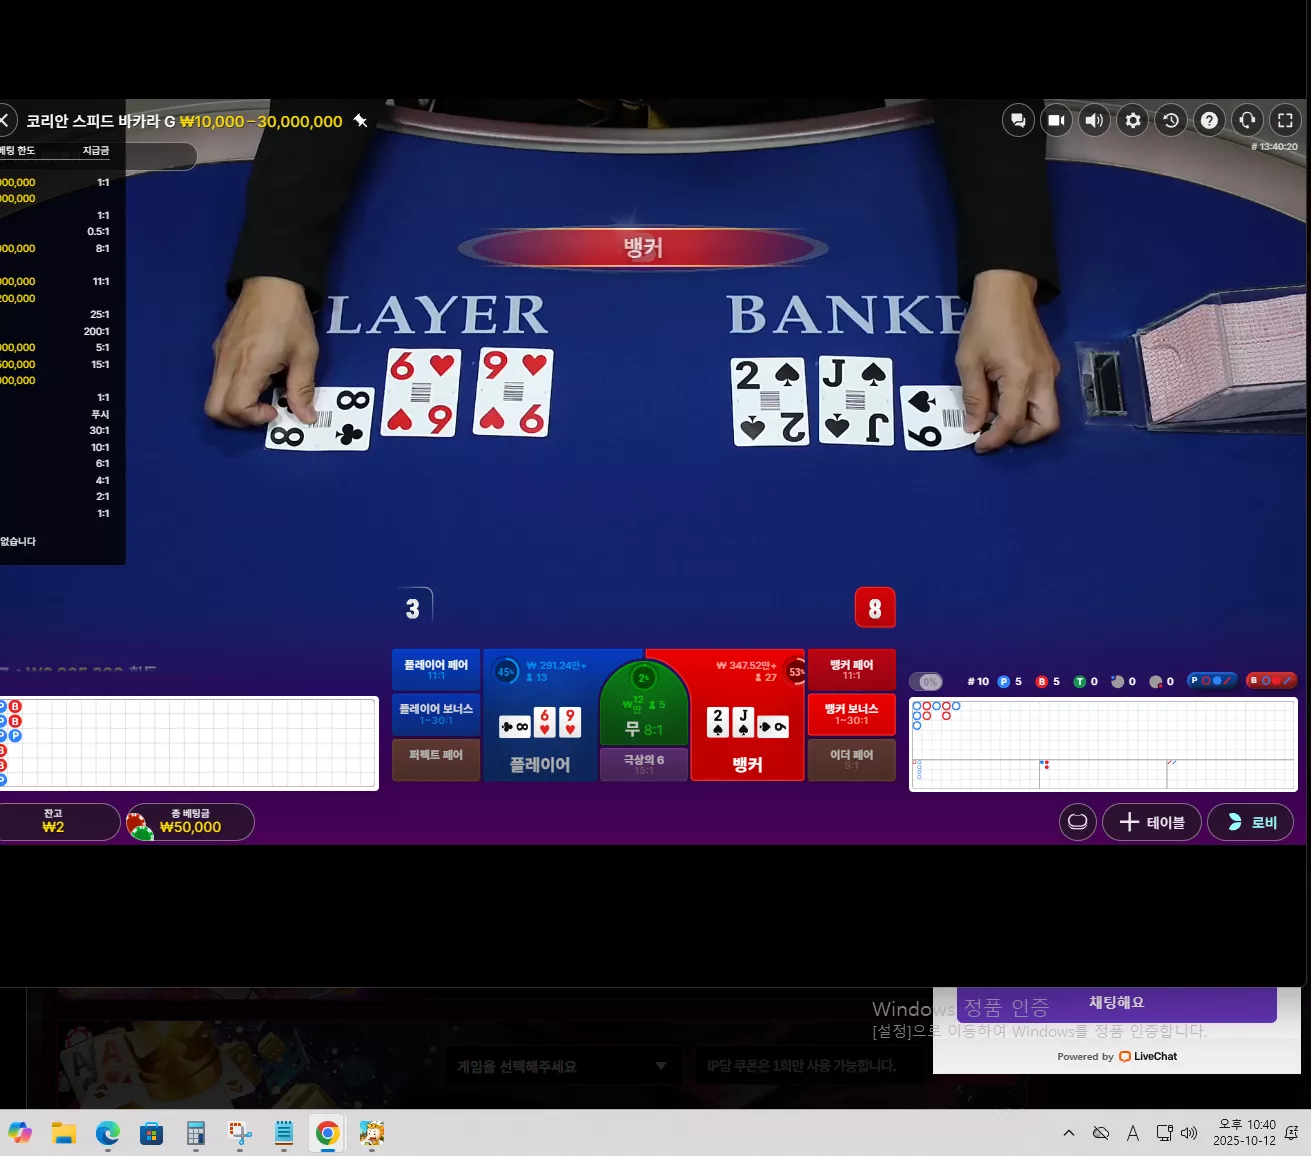
Task: Place bet on 뱅커 보너스
Action: coord(852,713)
